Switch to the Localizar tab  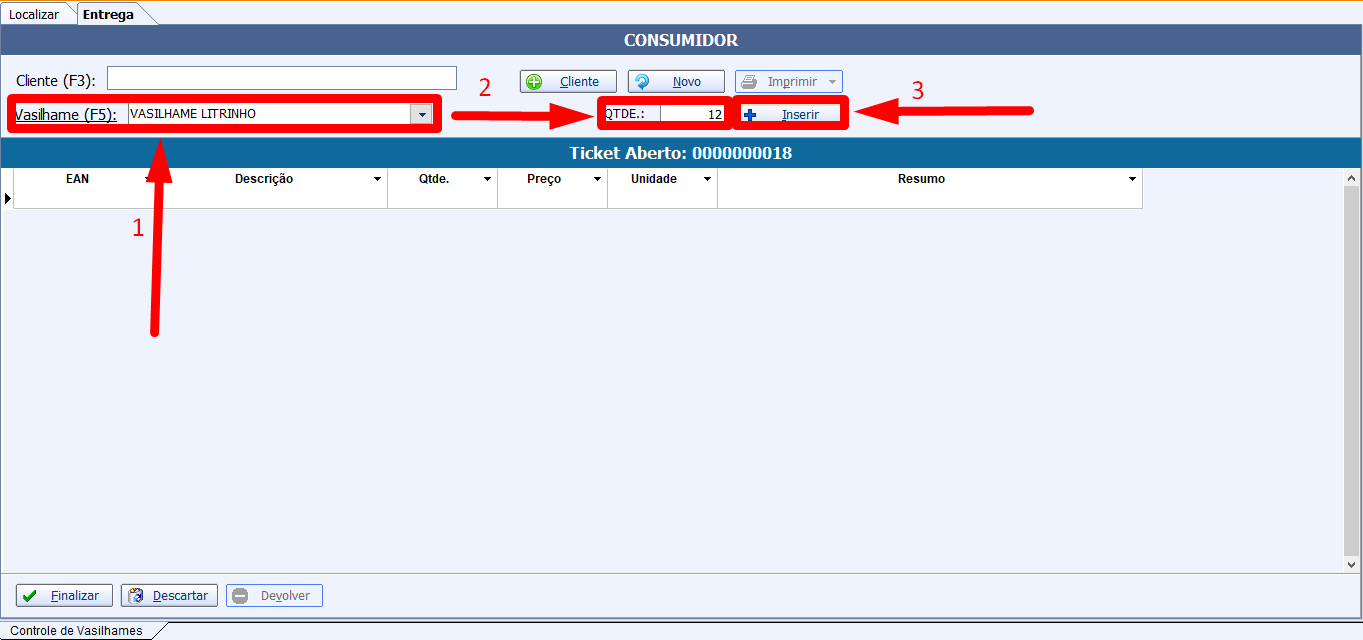click(x=34, y=15)
